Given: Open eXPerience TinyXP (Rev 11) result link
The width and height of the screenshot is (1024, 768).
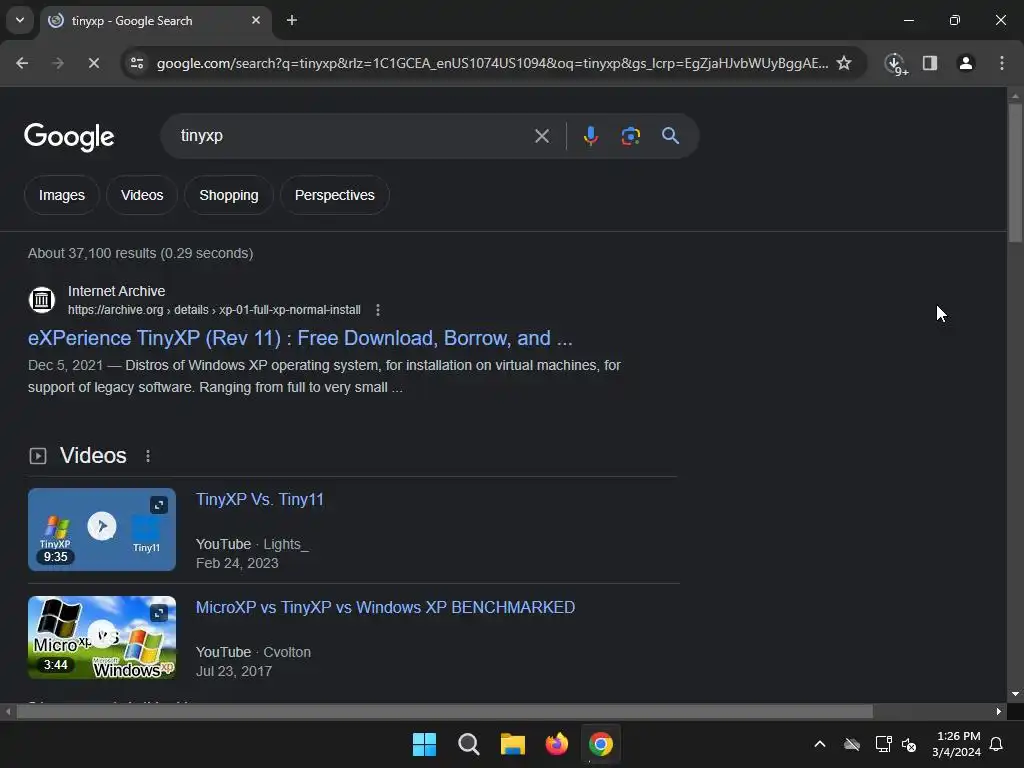Looking at the screenshot, I should (300, 338).
